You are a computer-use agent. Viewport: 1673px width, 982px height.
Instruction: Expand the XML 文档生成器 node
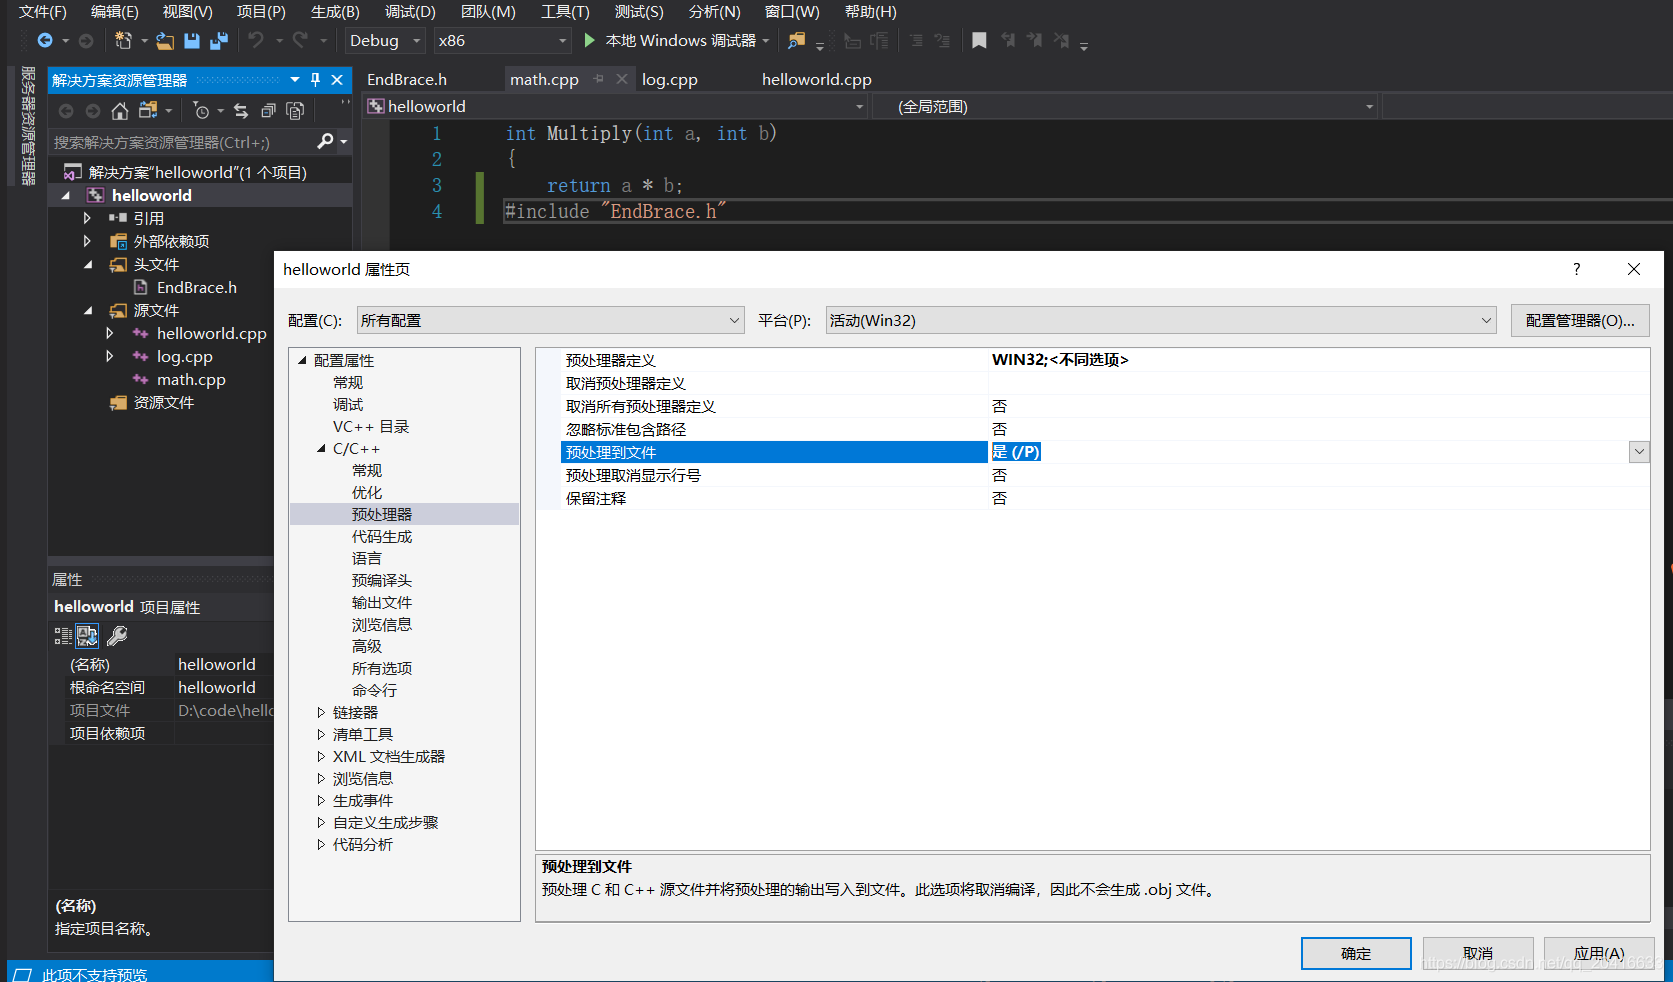[x=321, y=757]
